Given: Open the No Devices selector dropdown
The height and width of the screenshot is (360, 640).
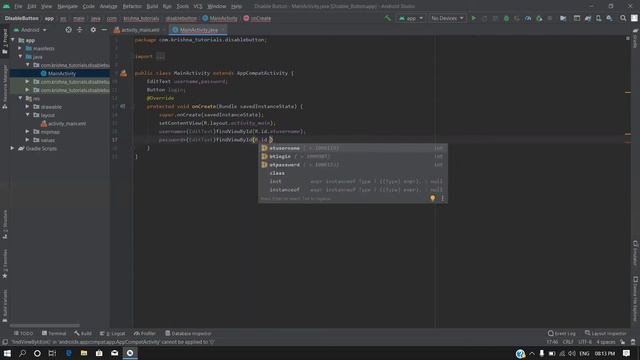Looking at the screenshot, I should point(447,18).
